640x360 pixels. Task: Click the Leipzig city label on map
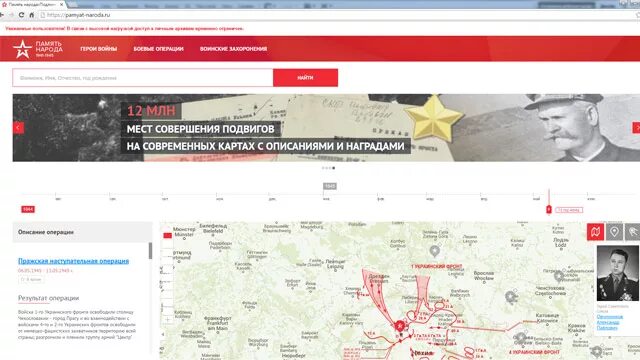tap(336, 264)
